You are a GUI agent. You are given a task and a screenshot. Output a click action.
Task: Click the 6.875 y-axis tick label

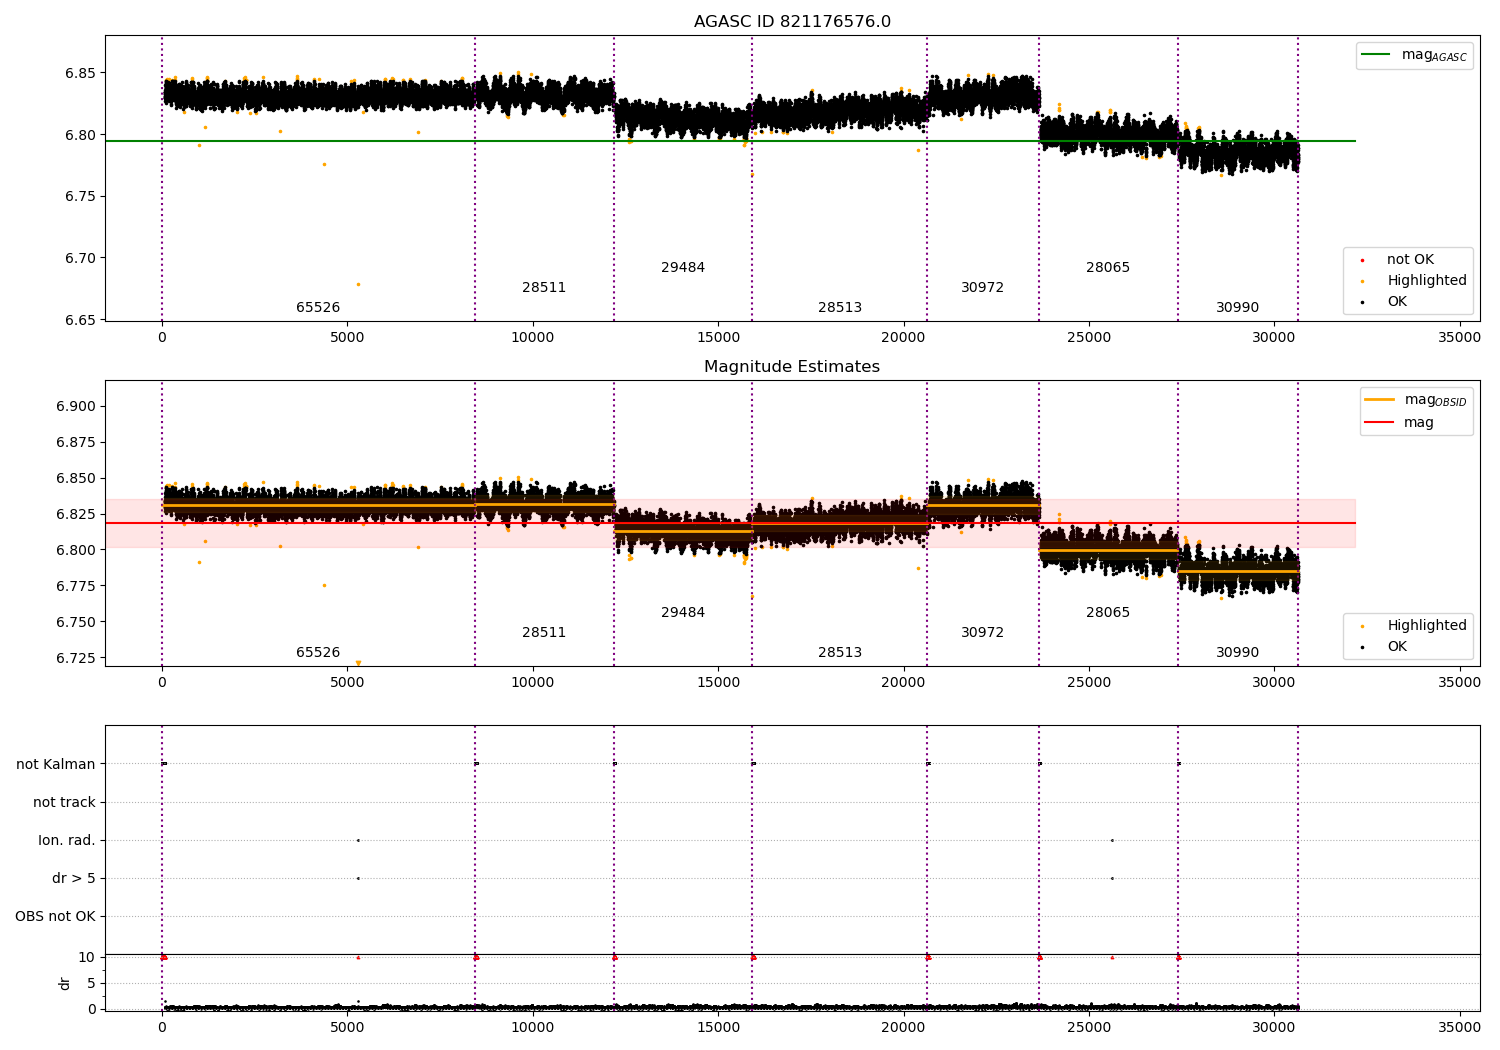(x=77, y=443)
